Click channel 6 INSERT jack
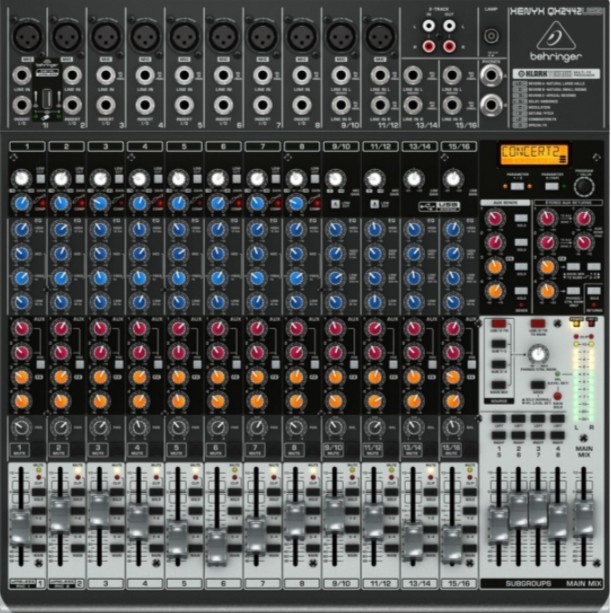This screenshot has width=611, height=613. 223,105
